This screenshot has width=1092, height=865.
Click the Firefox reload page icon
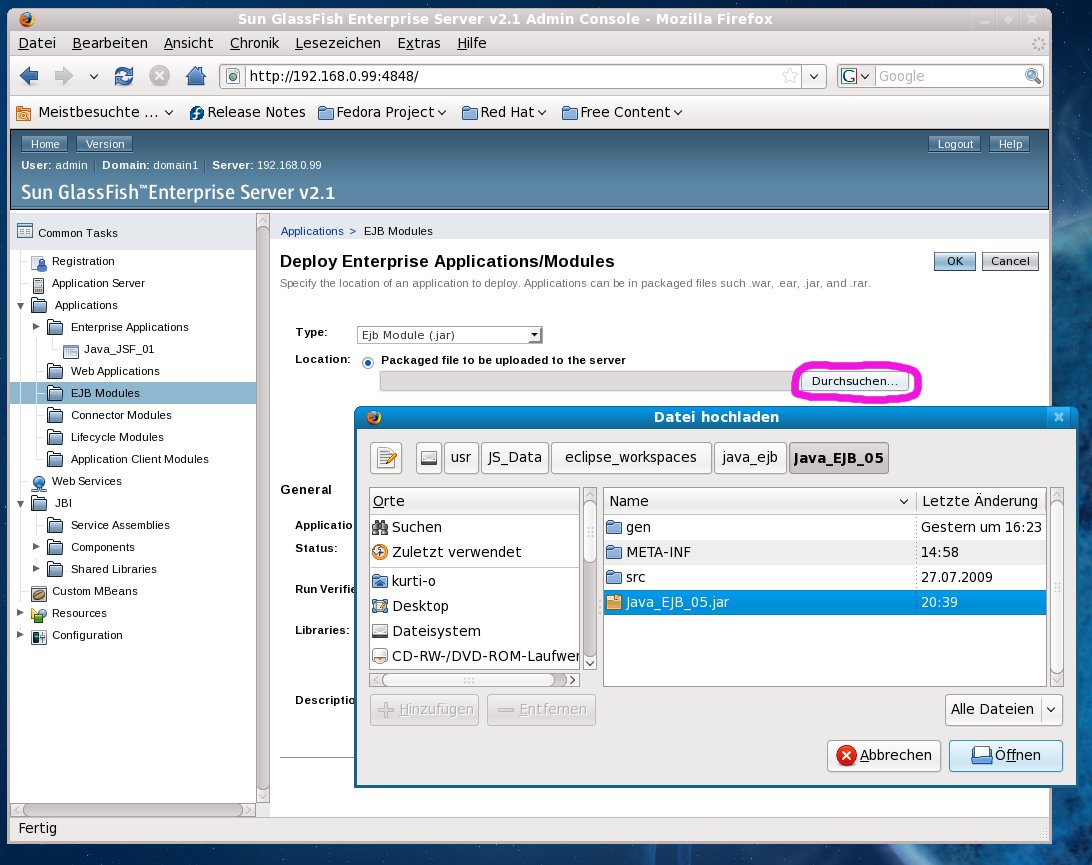pyautogui.click(x=124, y=76)
